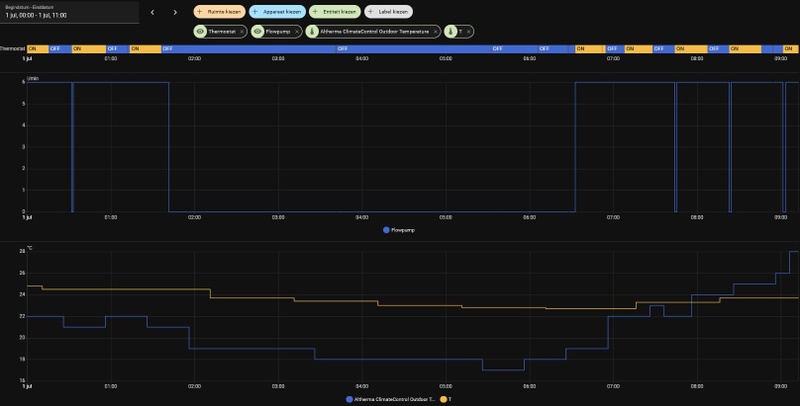Toggle Altherma ClimateControl Outdoor series in legend
The width and height of the screenshot is (800, 406).
[390, 399]
